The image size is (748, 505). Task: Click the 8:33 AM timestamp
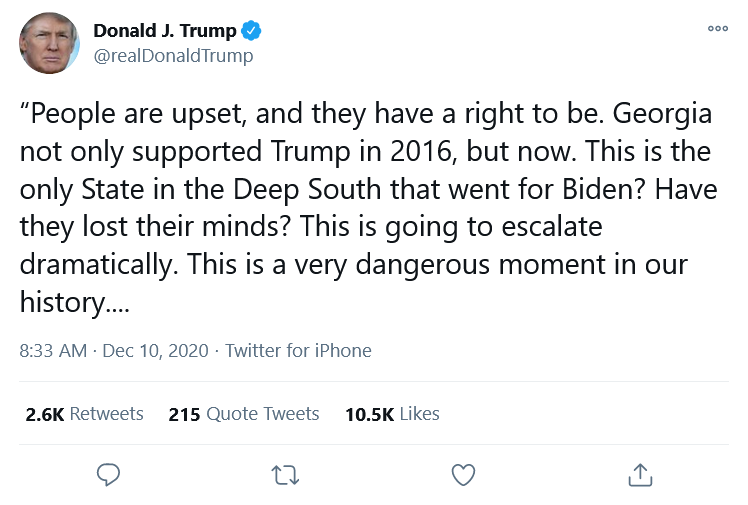click(x=52, y=351)
